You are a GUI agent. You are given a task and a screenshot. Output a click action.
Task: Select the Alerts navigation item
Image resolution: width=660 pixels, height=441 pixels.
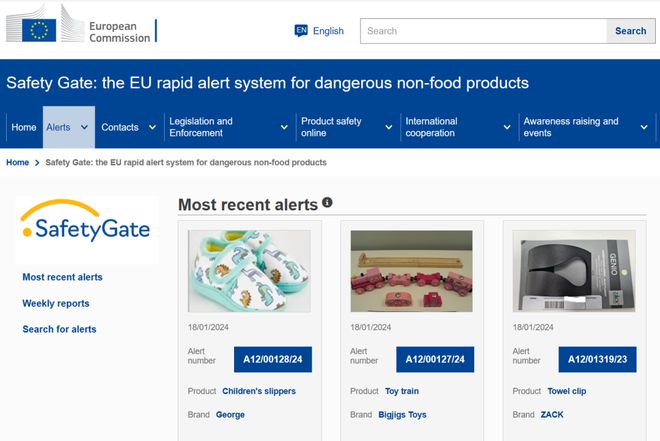coord(59,127)
